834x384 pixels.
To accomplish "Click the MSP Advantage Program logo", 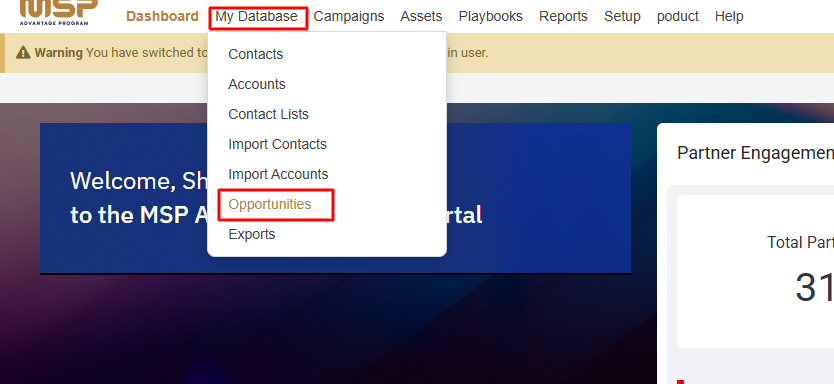I will coord(59,12).
